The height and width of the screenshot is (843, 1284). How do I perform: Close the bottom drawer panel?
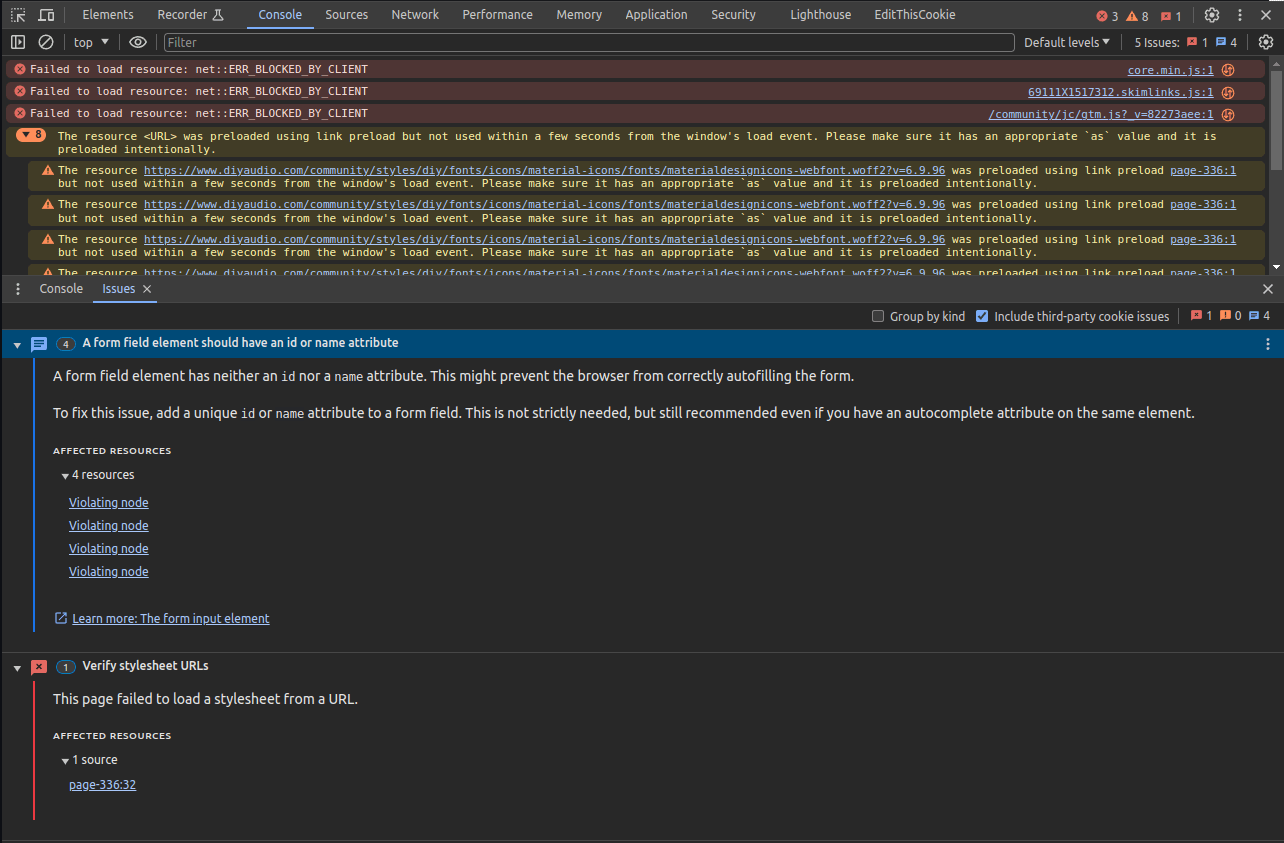(x=1268, y=289)
